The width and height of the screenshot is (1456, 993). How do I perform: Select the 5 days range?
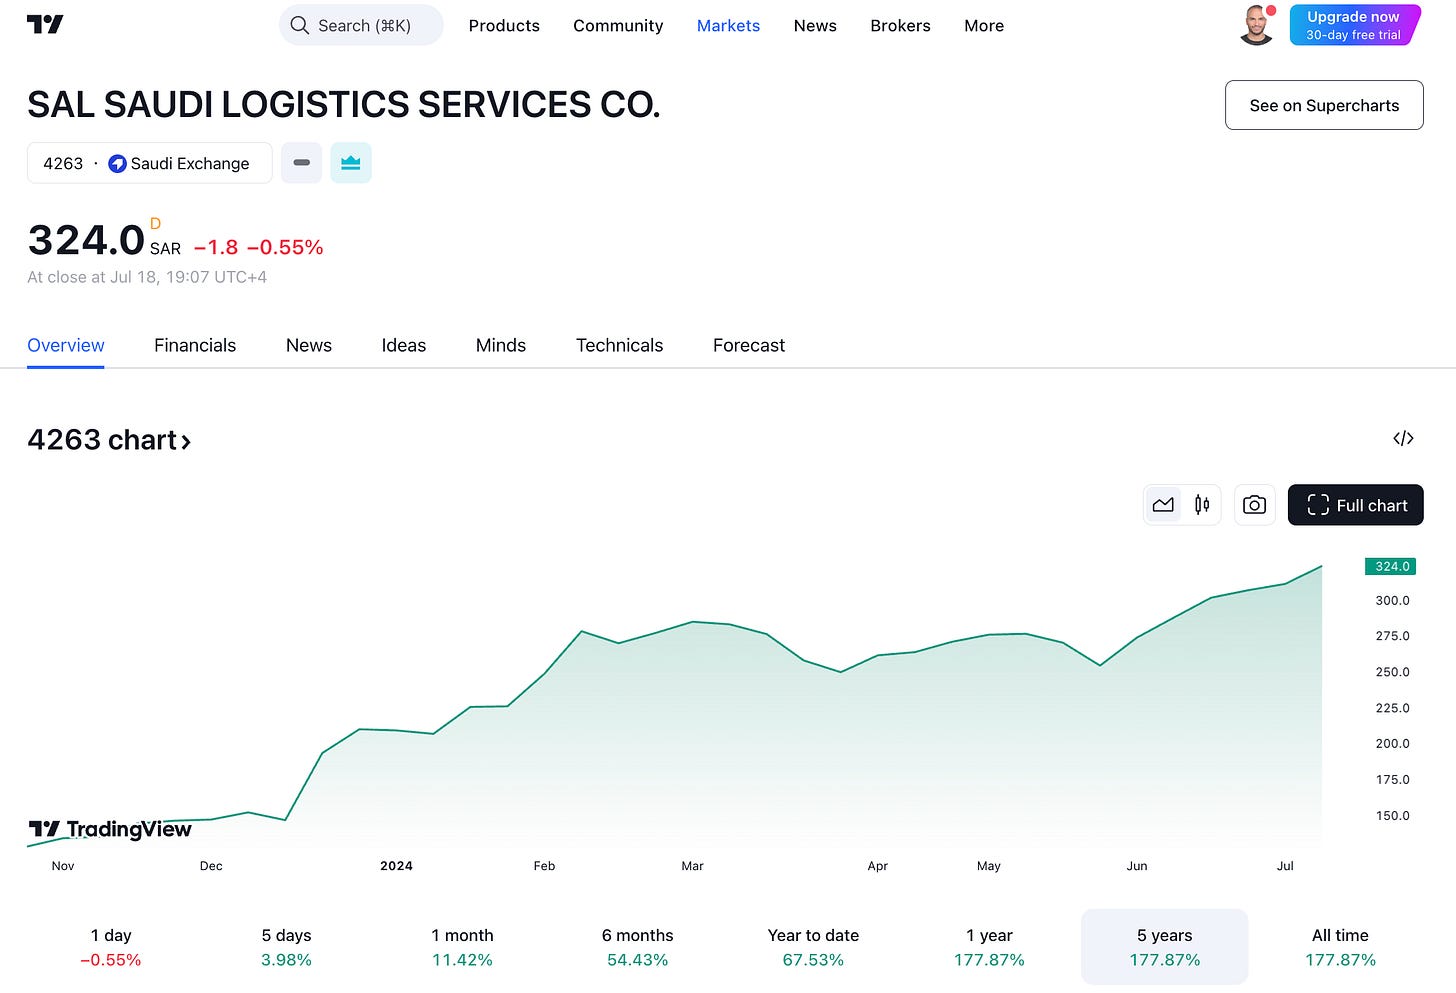point(287,947)
